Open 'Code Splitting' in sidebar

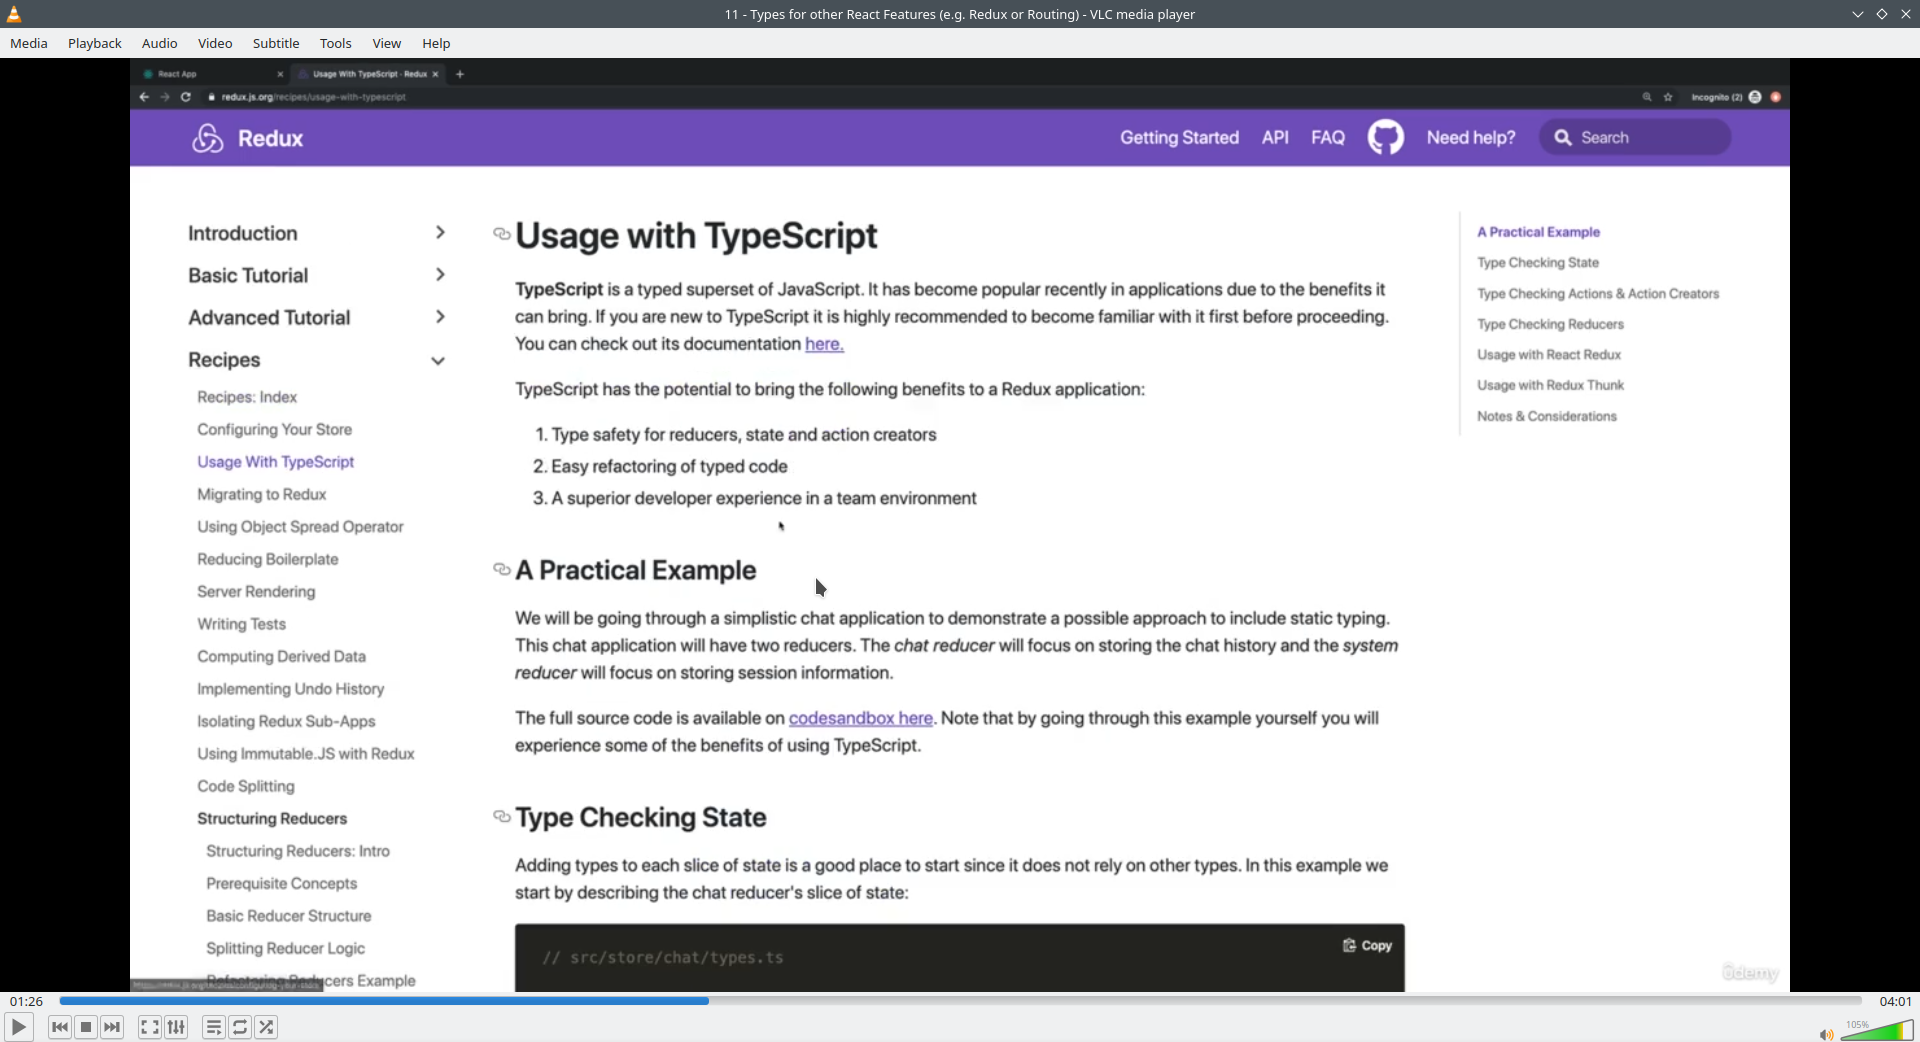click(246, 786)
